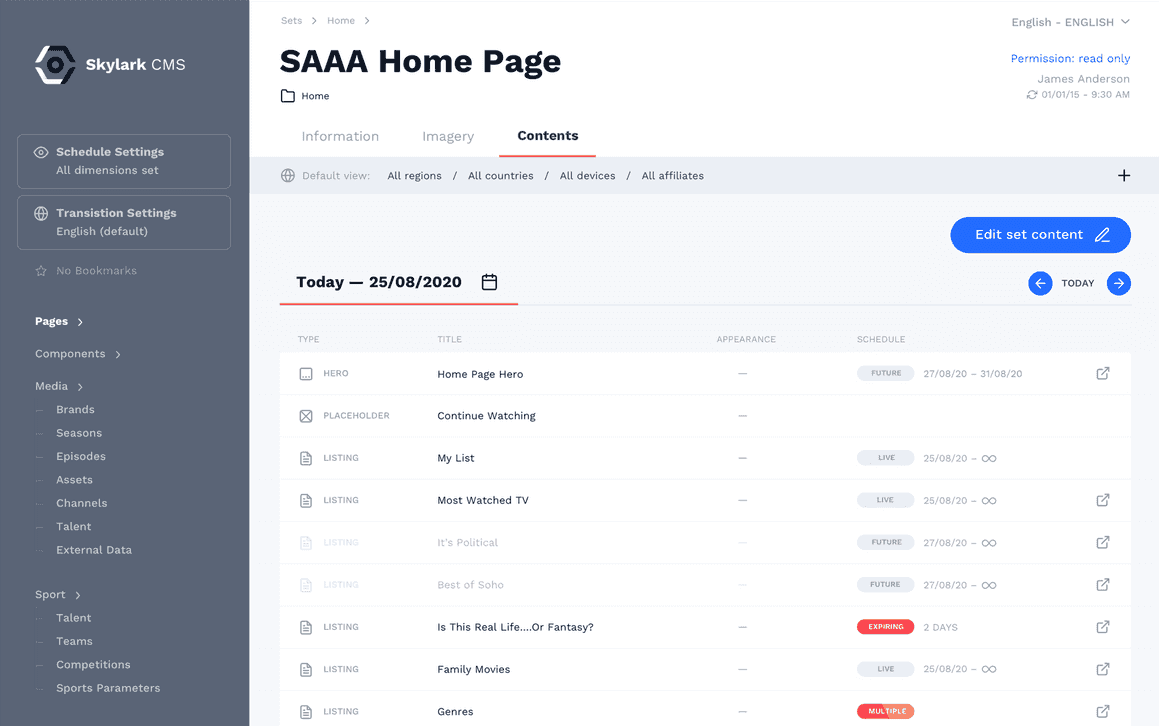Viewport: 1159px width, 727px height.
Task: Switch to the Imagery tab
Action: pos(448,136)
